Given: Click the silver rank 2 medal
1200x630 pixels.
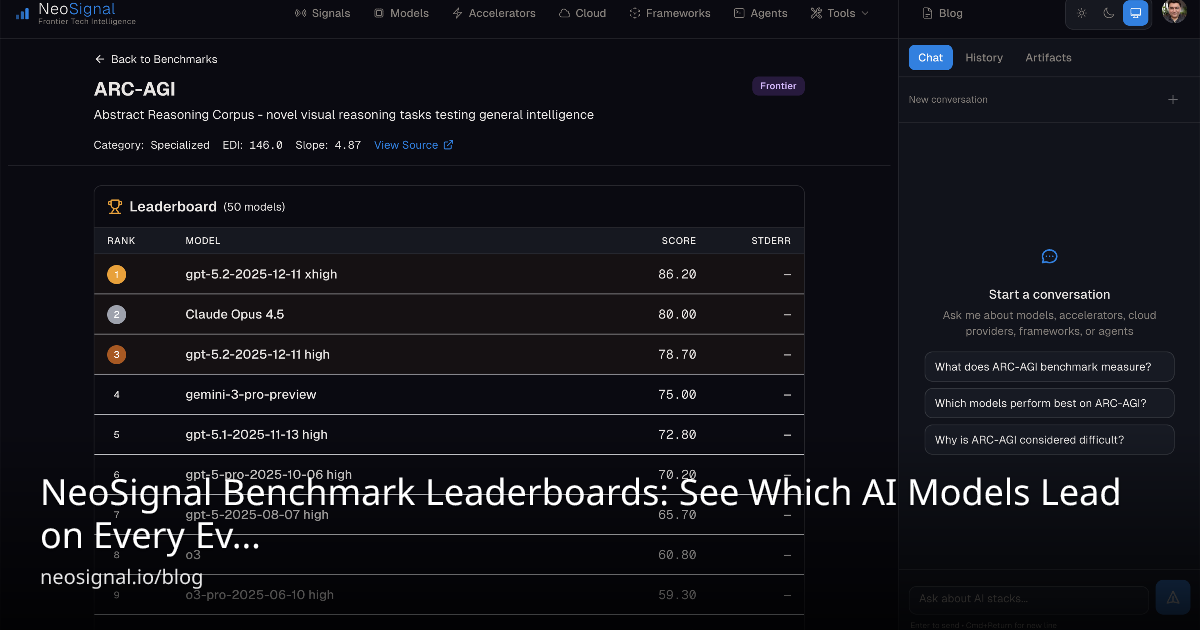Looking at the screenshot, I should [x=116, y=314].
